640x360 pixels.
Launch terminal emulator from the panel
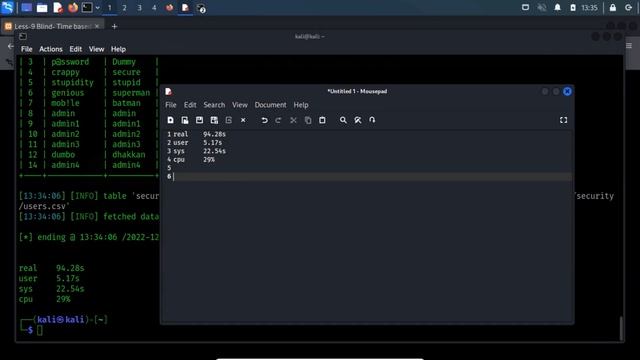87,7
